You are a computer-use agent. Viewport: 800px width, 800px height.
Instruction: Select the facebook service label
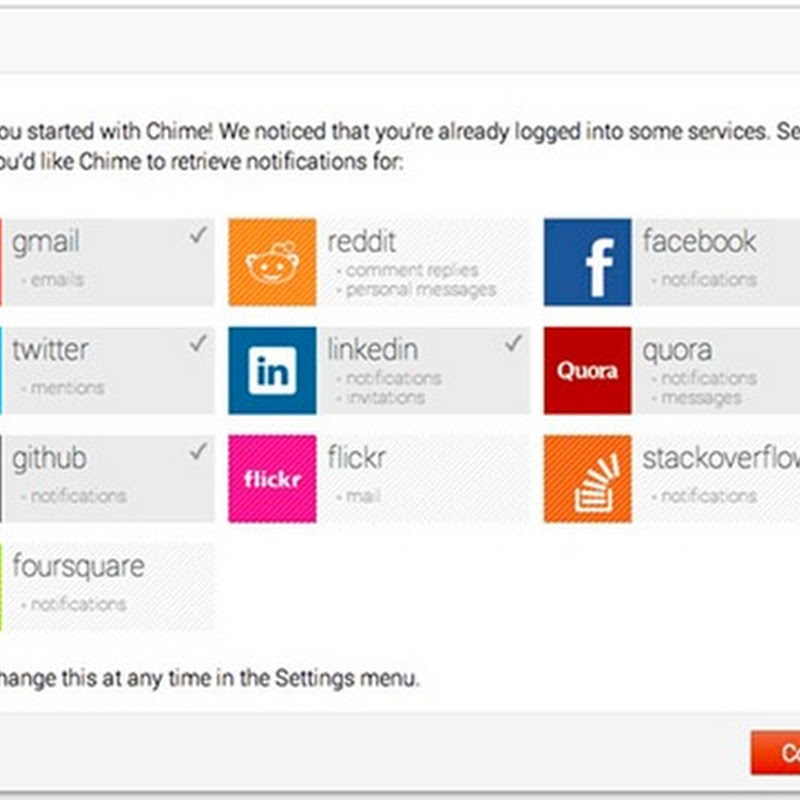(x=699, y=241)
